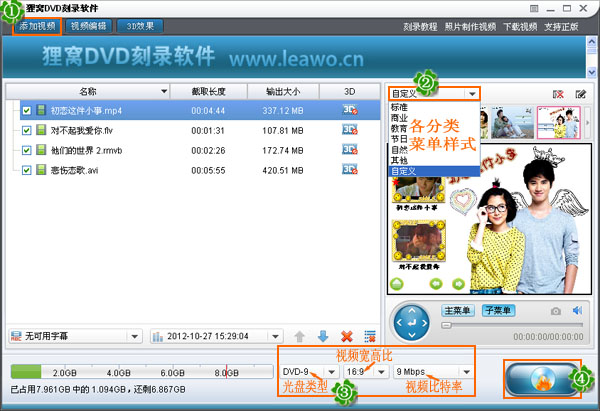Toggle checkbox for 初恋这件小事.mp4
Viewport: 600px width, 411px height.
pyautogui.click(x=26, y=111)
